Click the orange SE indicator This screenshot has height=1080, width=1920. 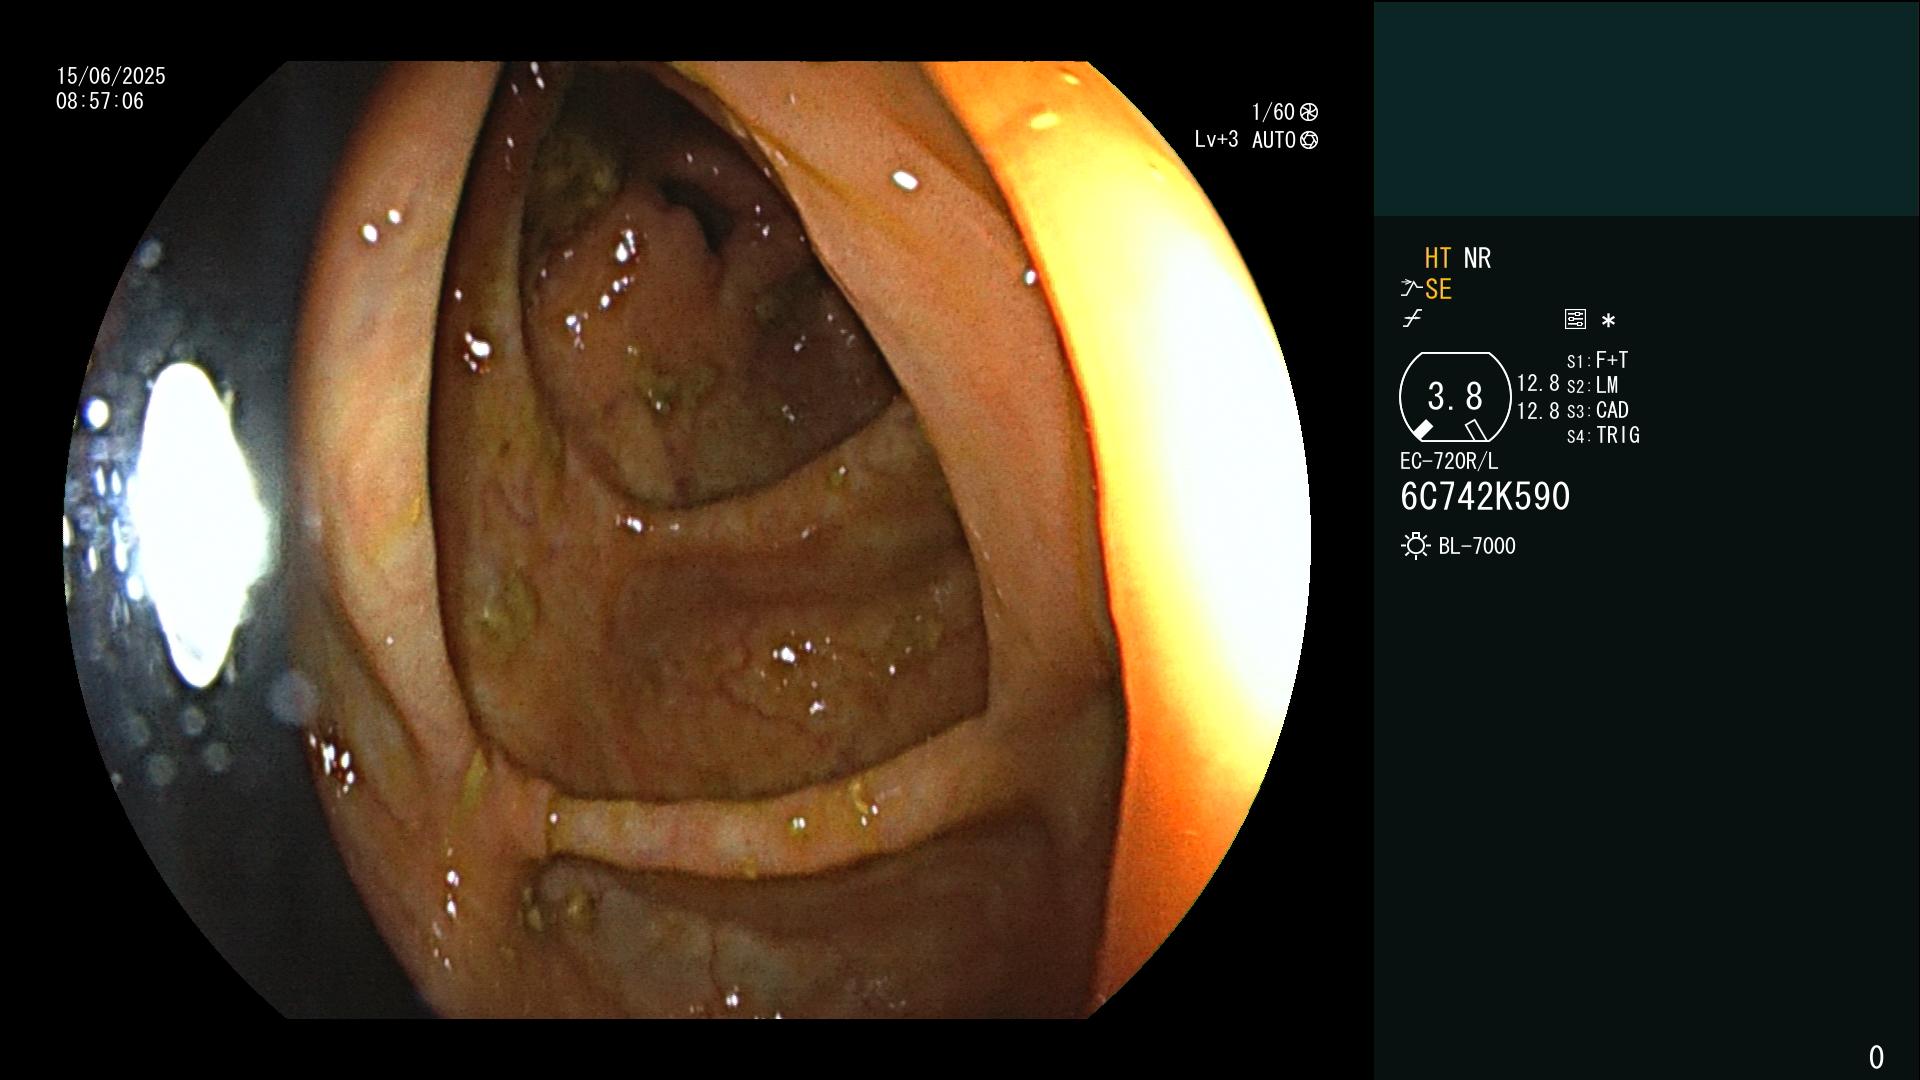click(x=1438, y=290)
